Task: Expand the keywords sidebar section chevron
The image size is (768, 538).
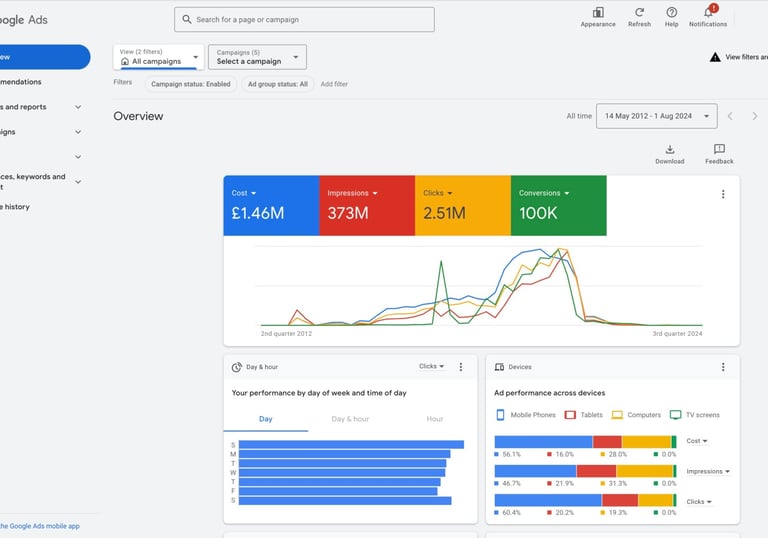Action: 78,182
